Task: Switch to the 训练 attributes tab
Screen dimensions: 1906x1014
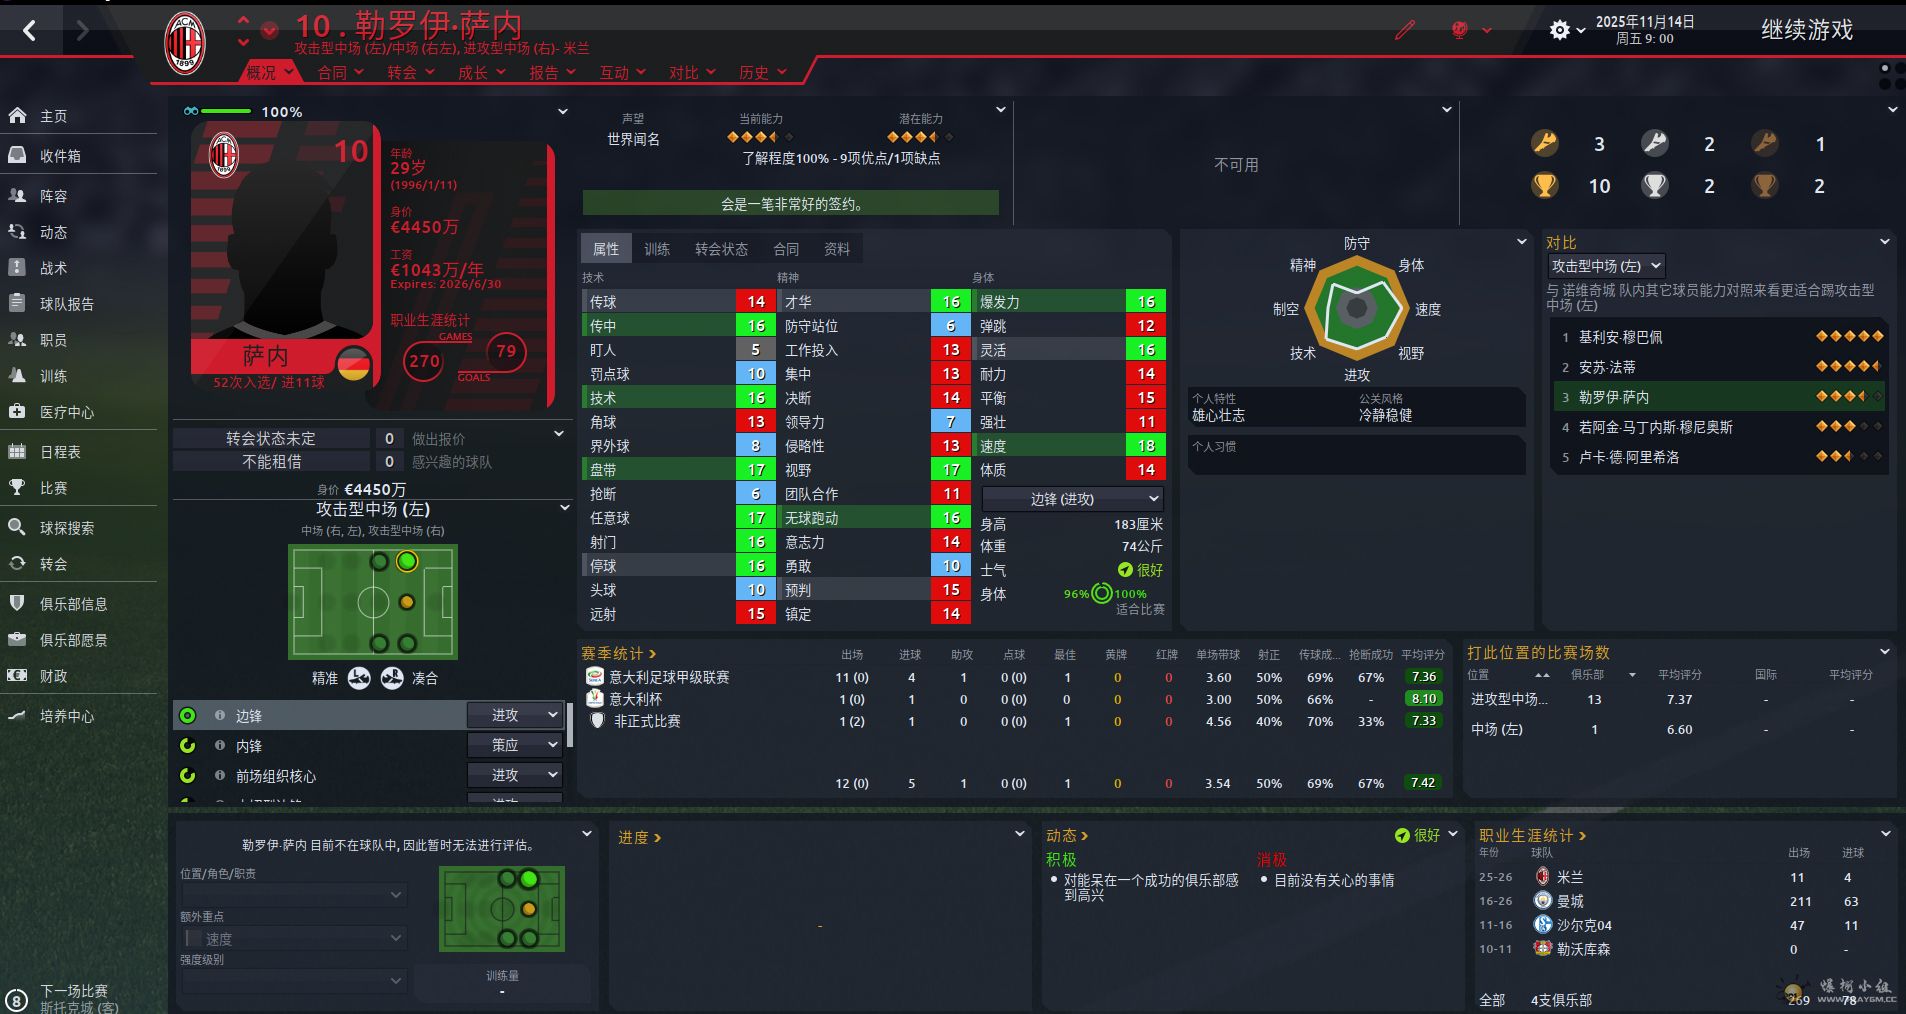Action: coord(656,249)
